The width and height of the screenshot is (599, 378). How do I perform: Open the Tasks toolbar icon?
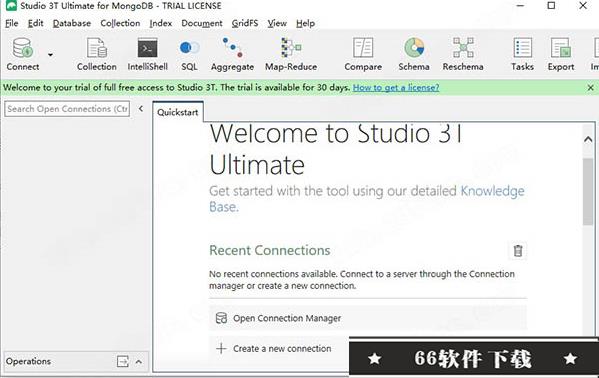[522, 54]
